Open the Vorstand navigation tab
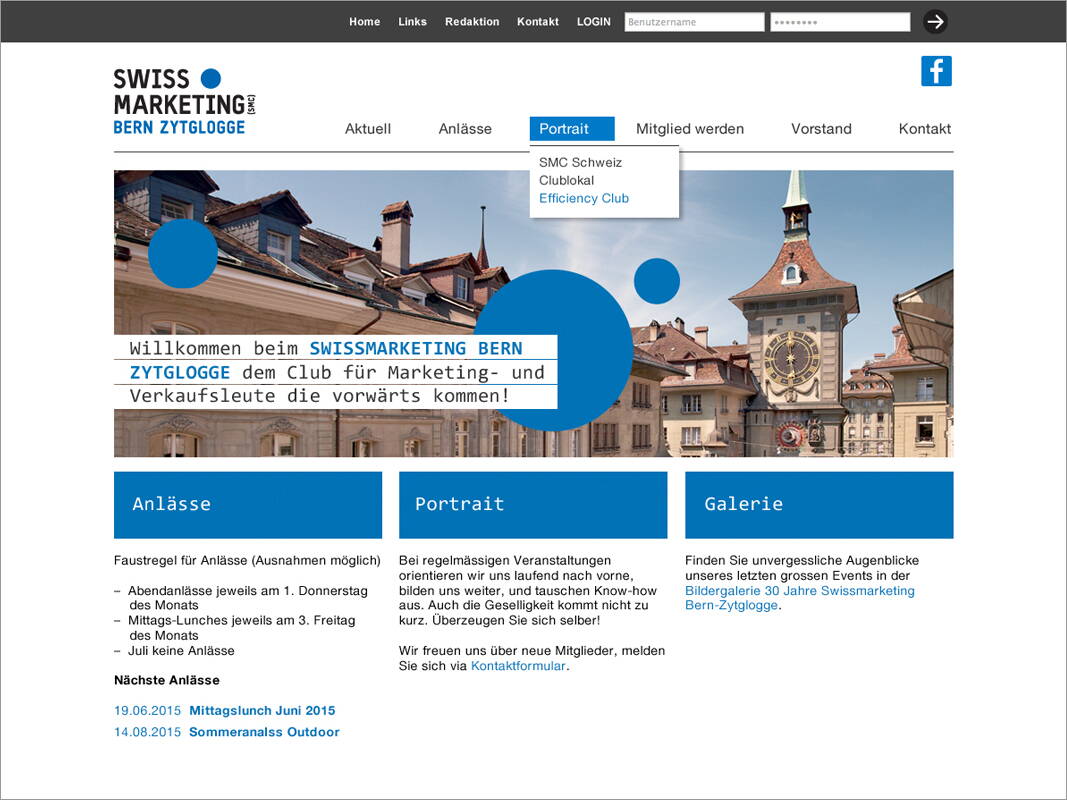This screenshot has height=800, width=1067. [821, 129]
